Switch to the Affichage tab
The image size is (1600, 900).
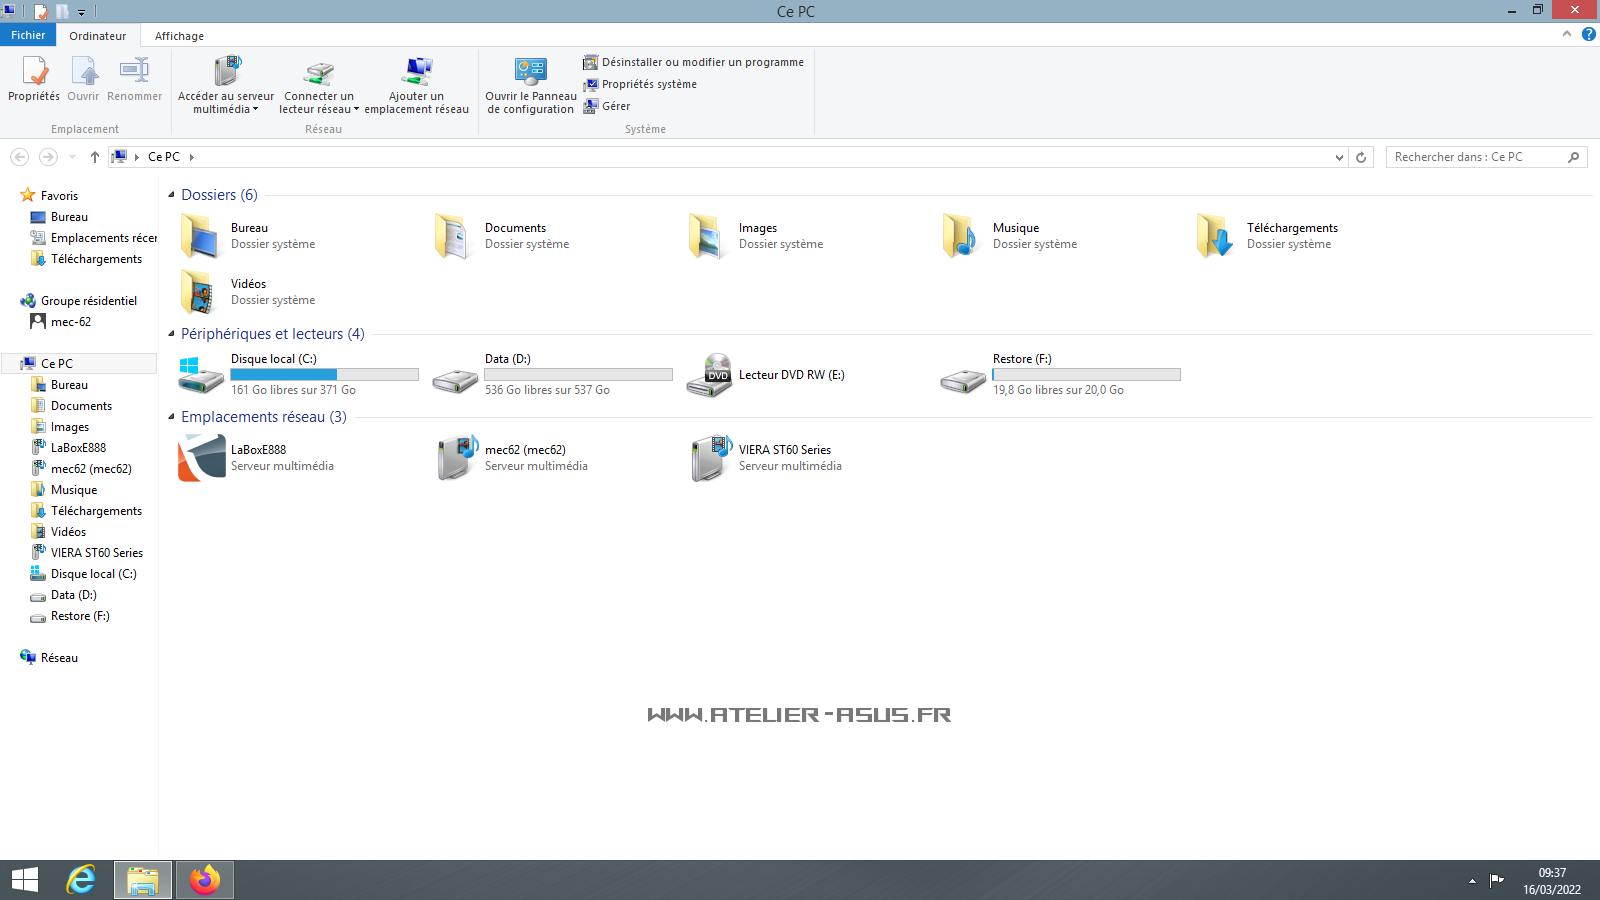point(179,36)
